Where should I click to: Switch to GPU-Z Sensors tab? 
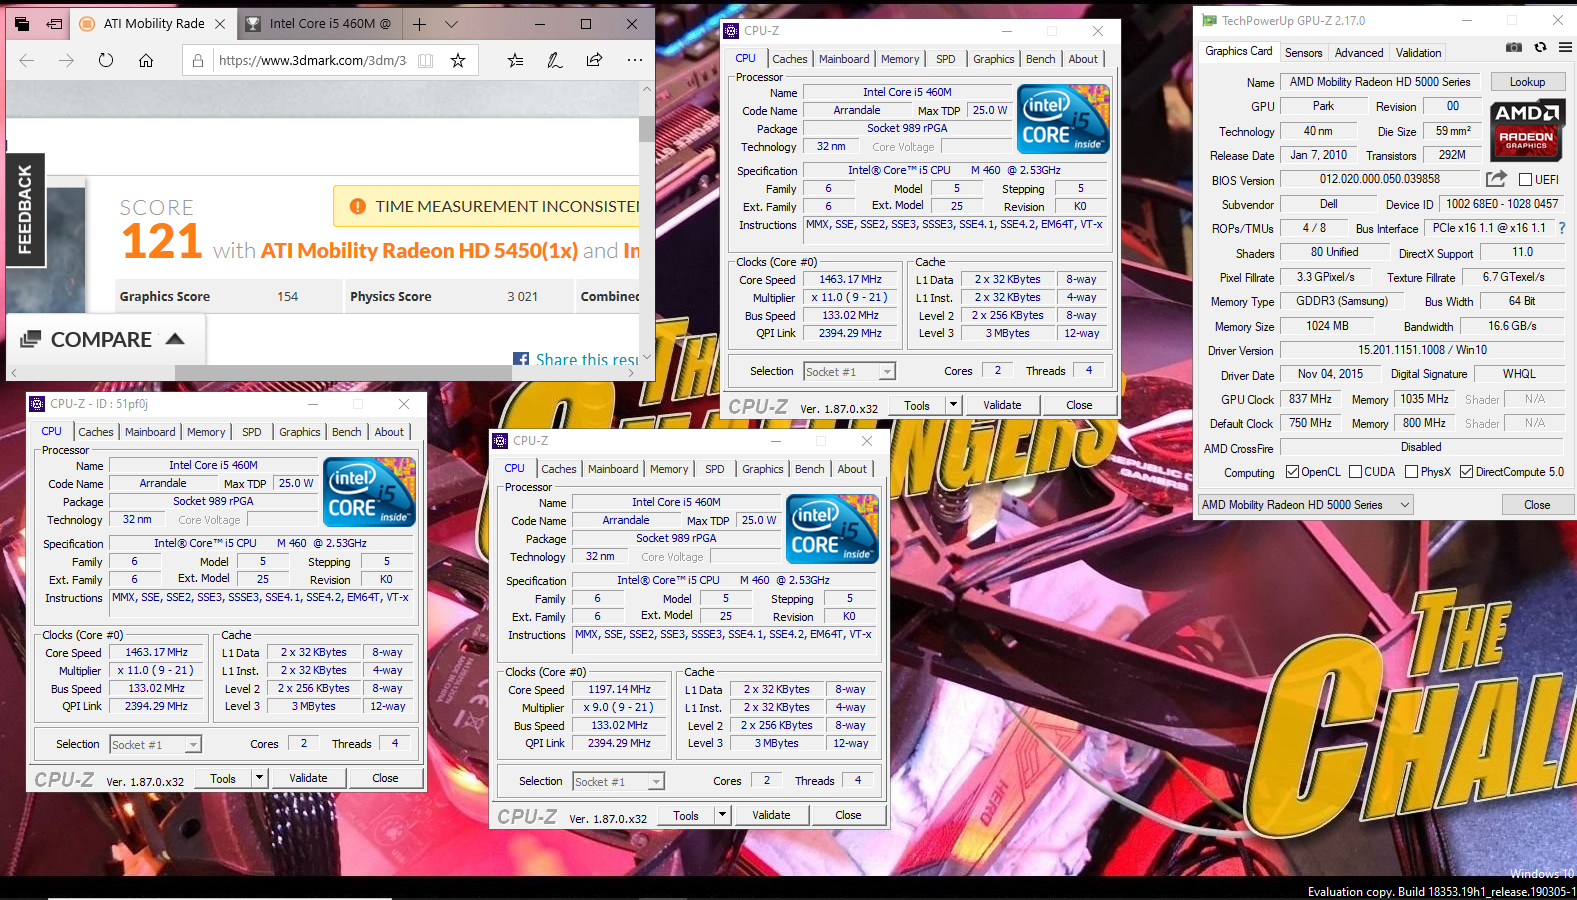[x=1303, y=53]
